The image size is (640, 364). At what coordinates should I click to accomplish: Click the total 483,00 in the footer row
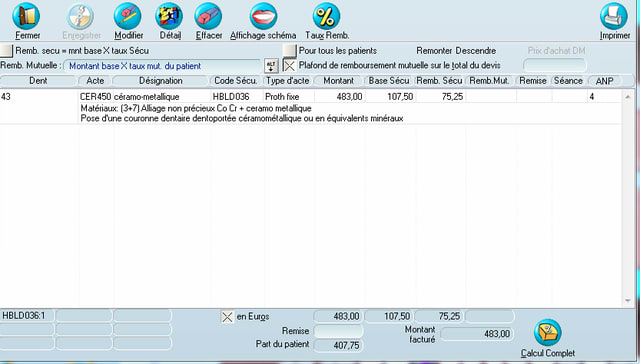tap(338, 316)
